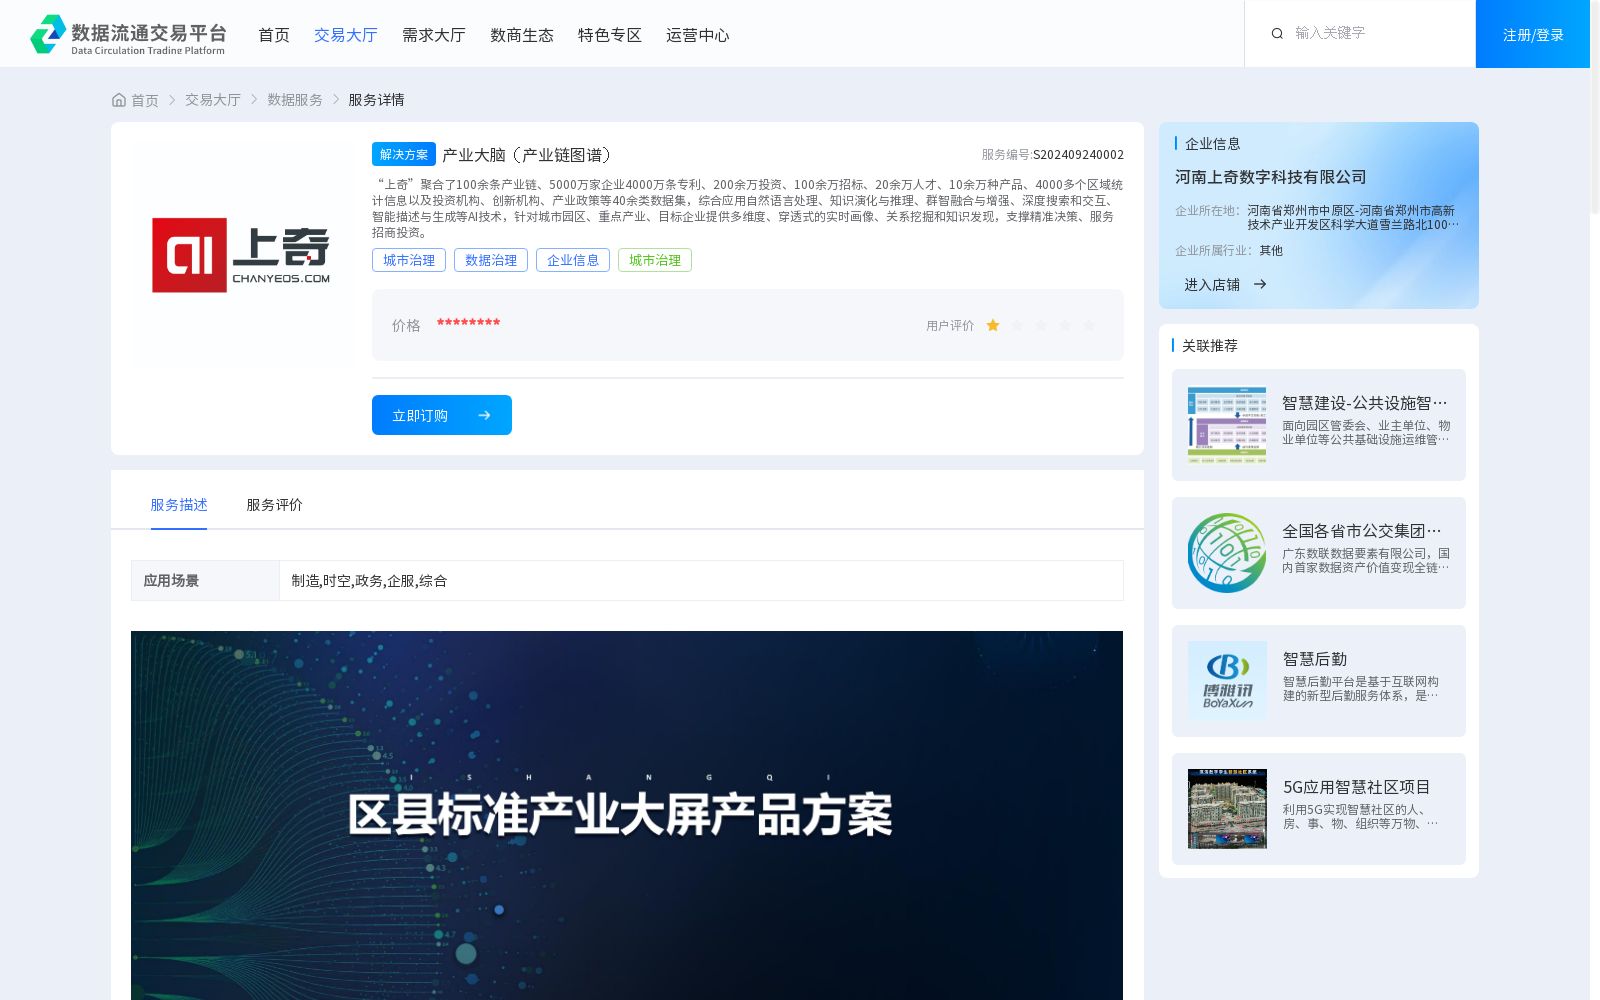Click the fifth rating star

(x=1089, y=325)
